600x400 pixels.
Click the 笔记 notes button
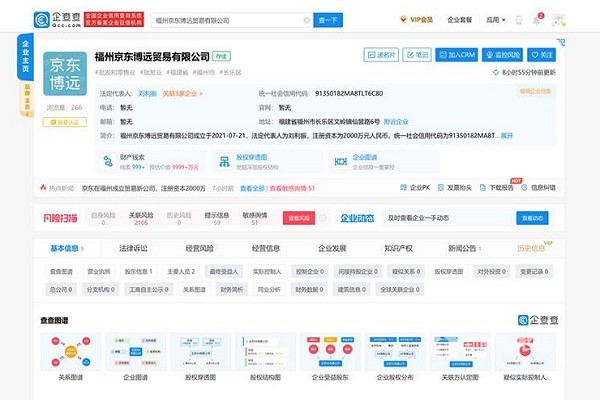(417, 55)
